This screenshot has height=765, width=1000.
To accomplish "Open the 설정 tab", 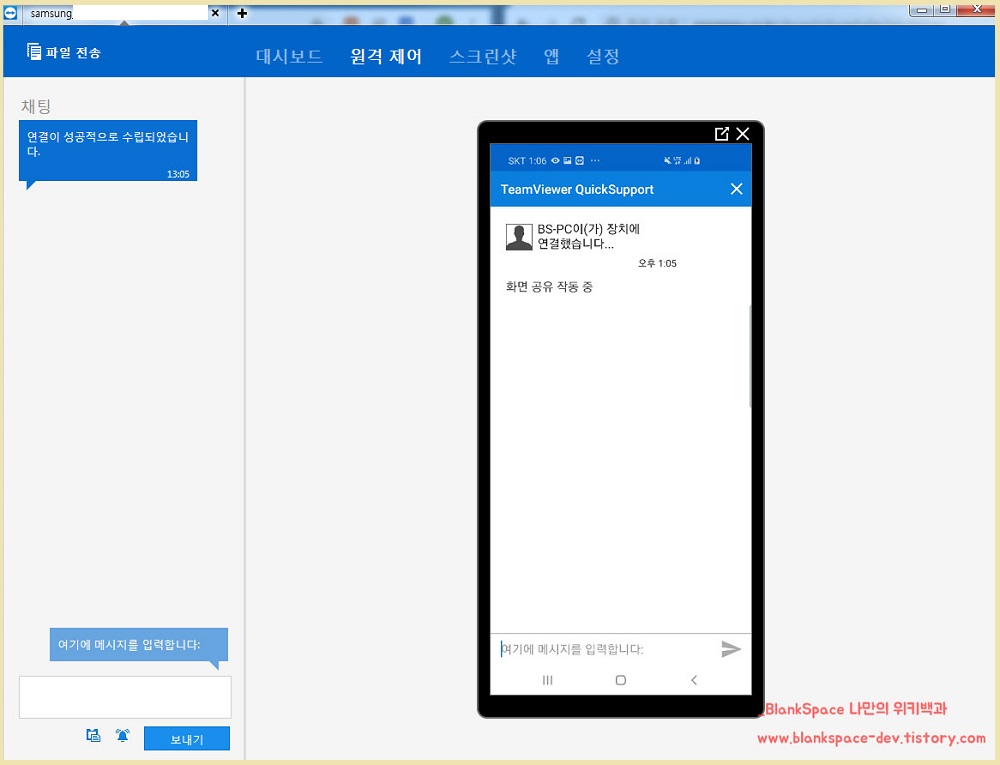I will 603,56.
